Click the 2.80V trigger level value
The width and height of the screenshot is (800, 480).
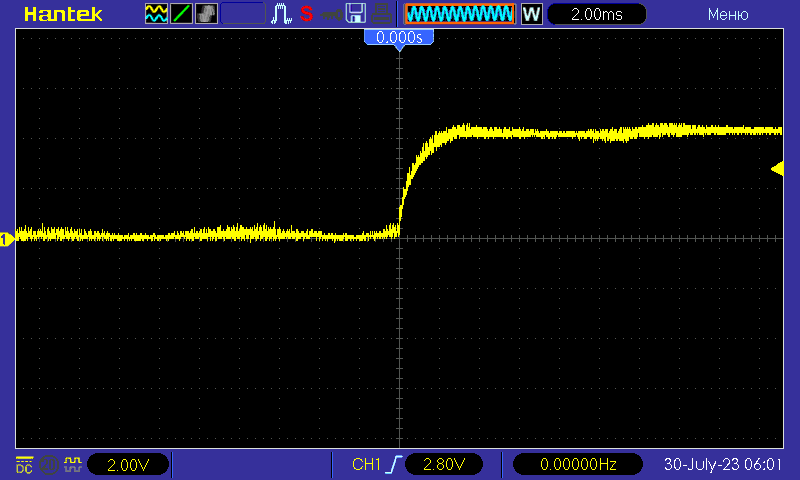tap(443, 464)
